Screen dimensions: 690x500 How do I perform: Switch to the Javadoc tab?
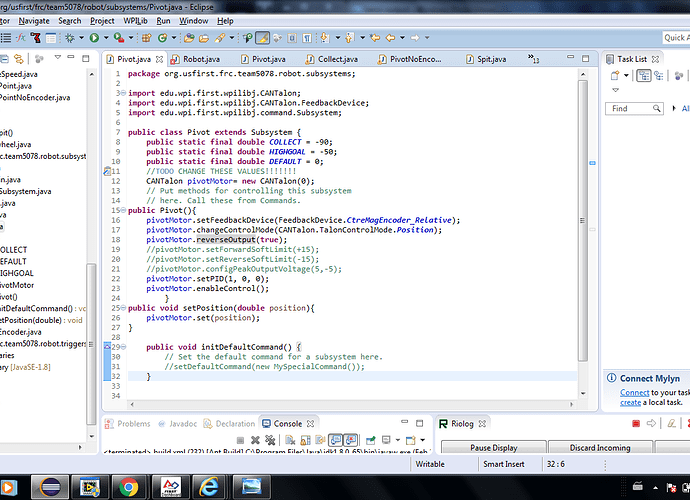click(x=178, y=424)
